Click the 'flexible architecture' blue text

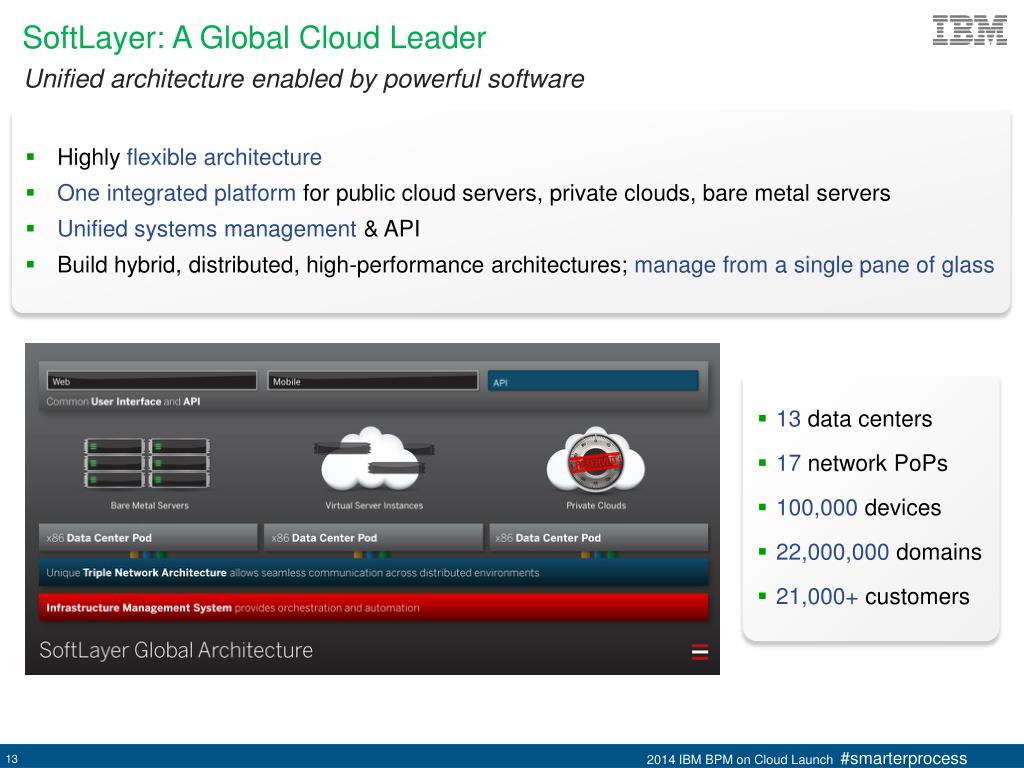[224, 157]
